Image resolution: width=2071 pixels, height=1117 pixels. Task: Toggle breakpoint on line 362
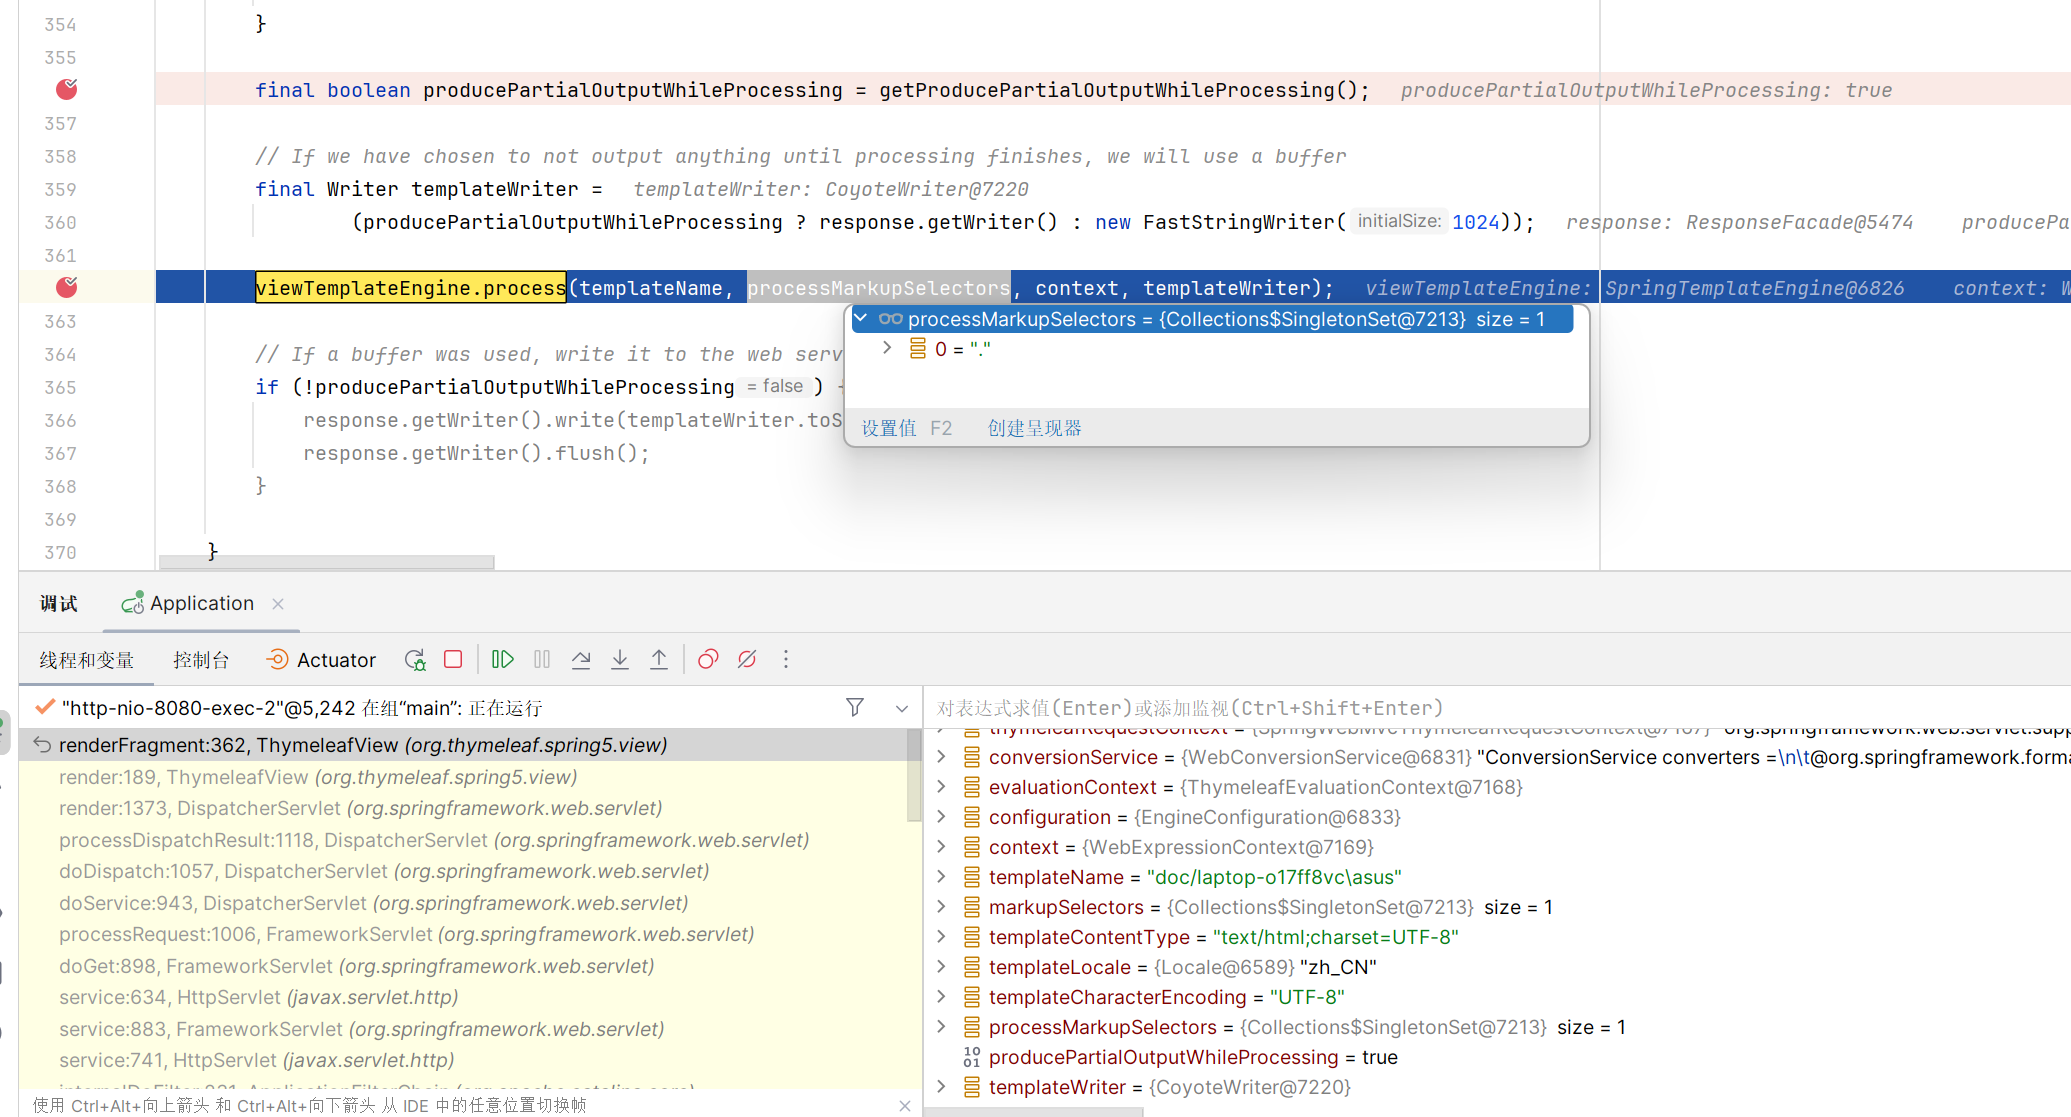pos(67,288)
